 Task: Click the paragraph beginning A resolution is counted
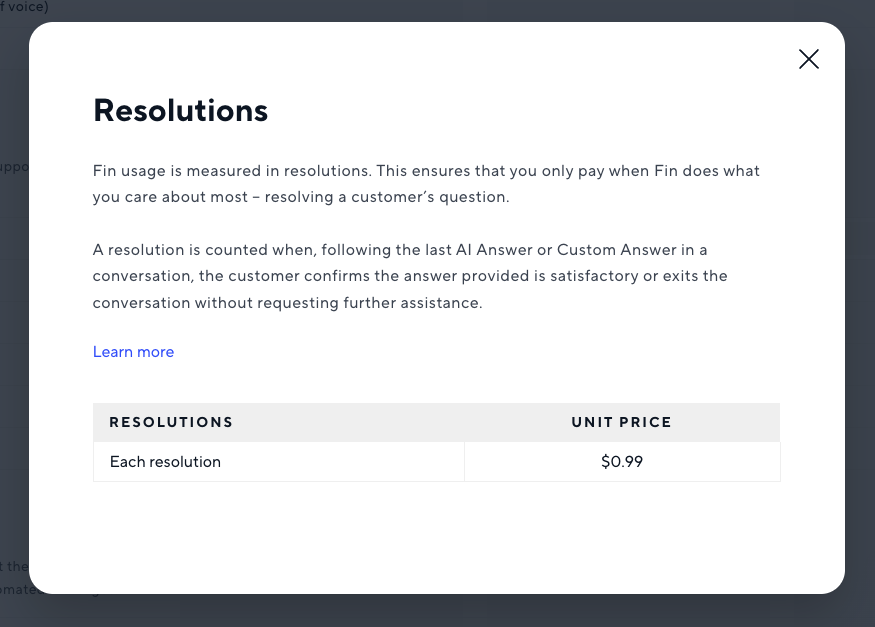click(410, 276)
